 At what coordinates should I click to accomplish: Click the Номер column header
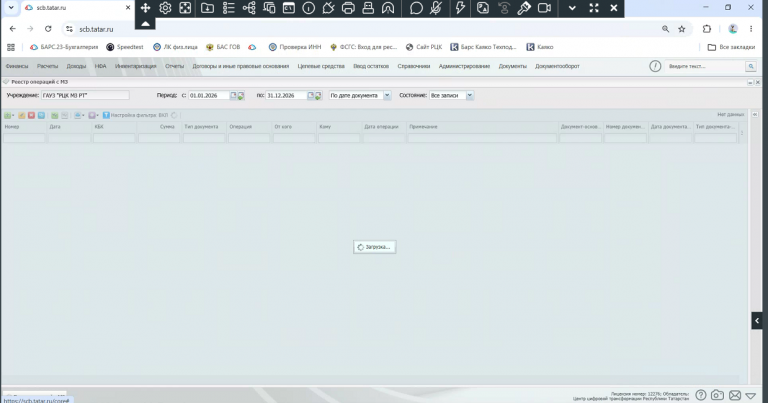pyautogui.click(x=24, y=127)
